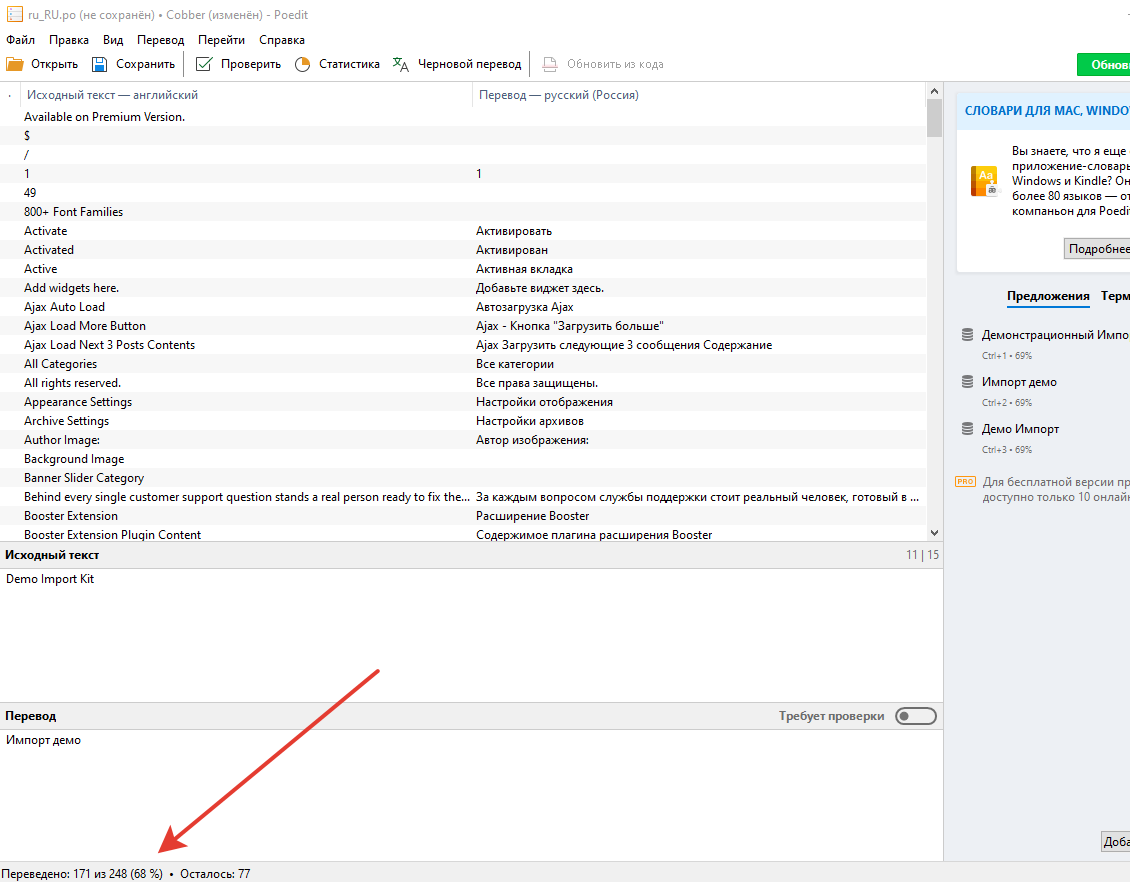Click the Осталось: 77 status text
This screenshot has width=1130, height=882.
click(x=215, y=873)
